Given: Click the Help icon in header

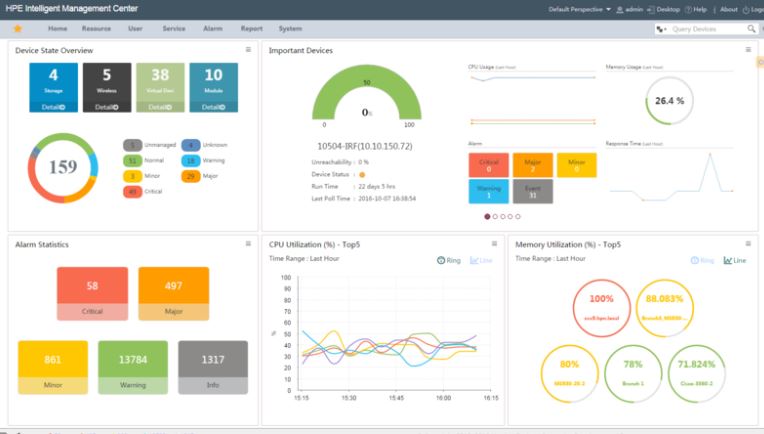Looking at the screenshot, I should (x=688, y=9).
